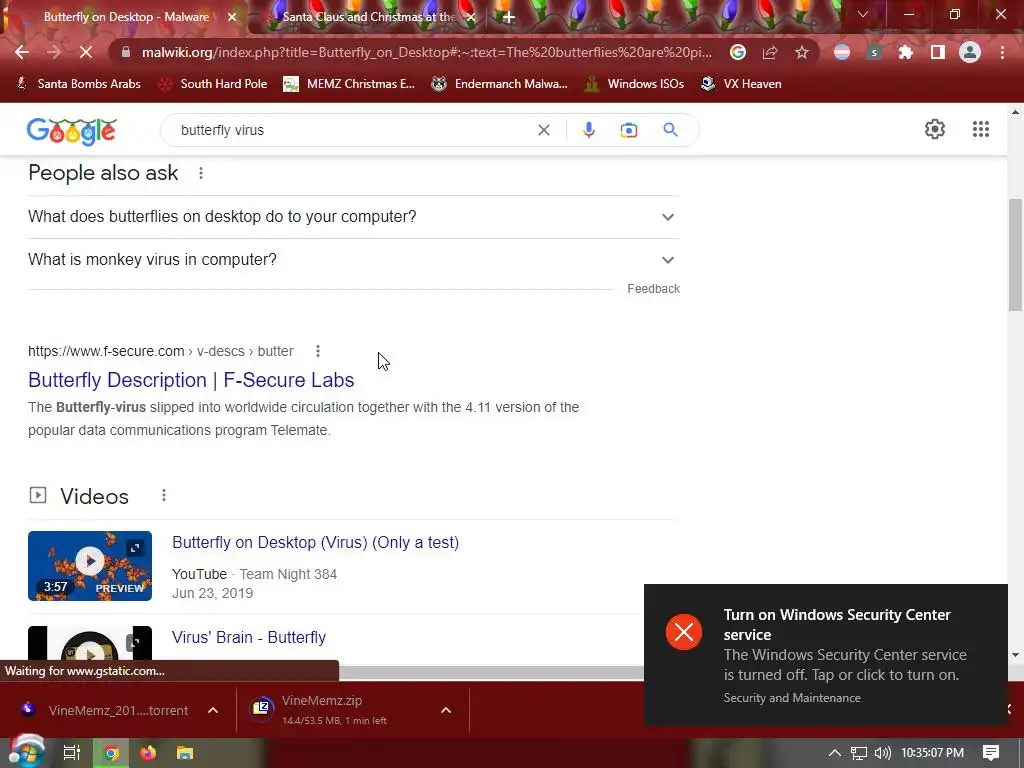Open MEMZ Christmas bookmark
The width and height of the screenshot is (1024, 768).
pos(349,84)
